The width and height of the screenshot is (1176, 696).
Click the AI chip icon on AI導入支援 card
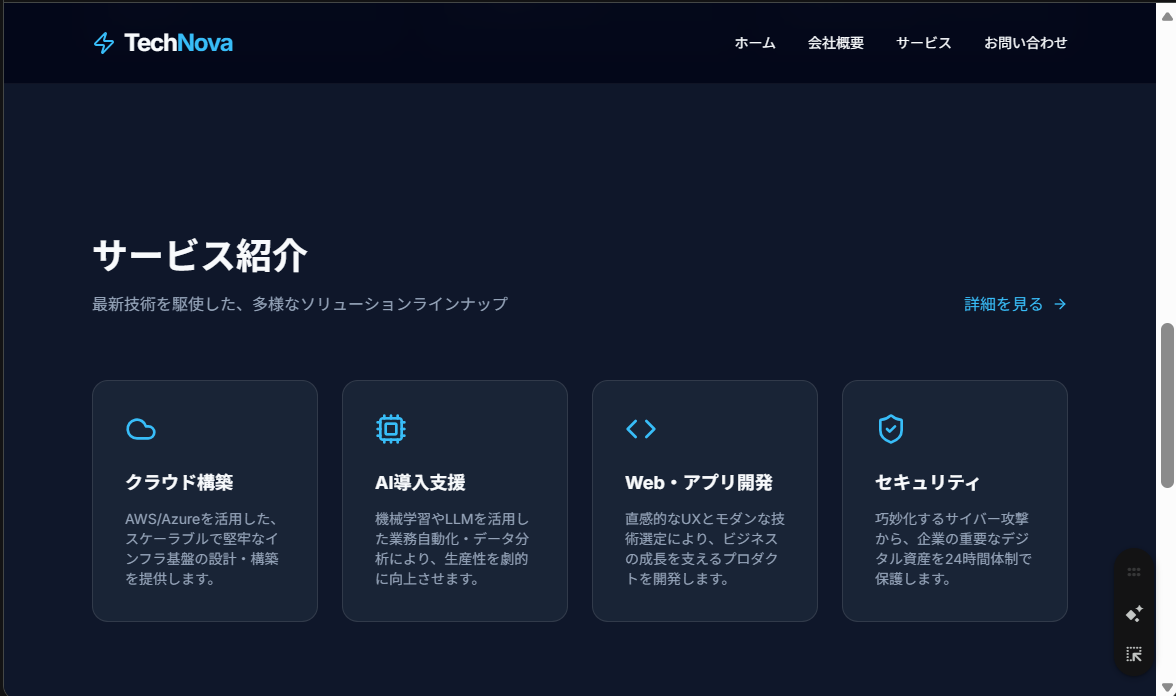(x=391, y=428)
